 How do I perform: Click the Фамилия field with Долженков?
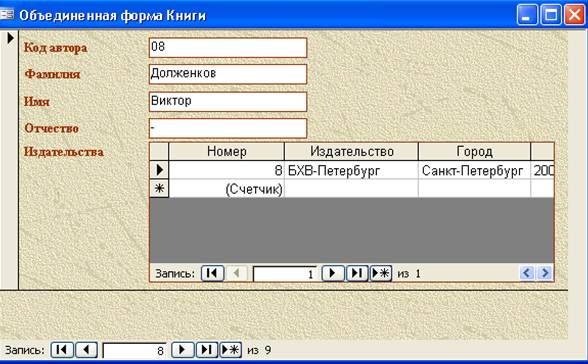click(228, 74)
